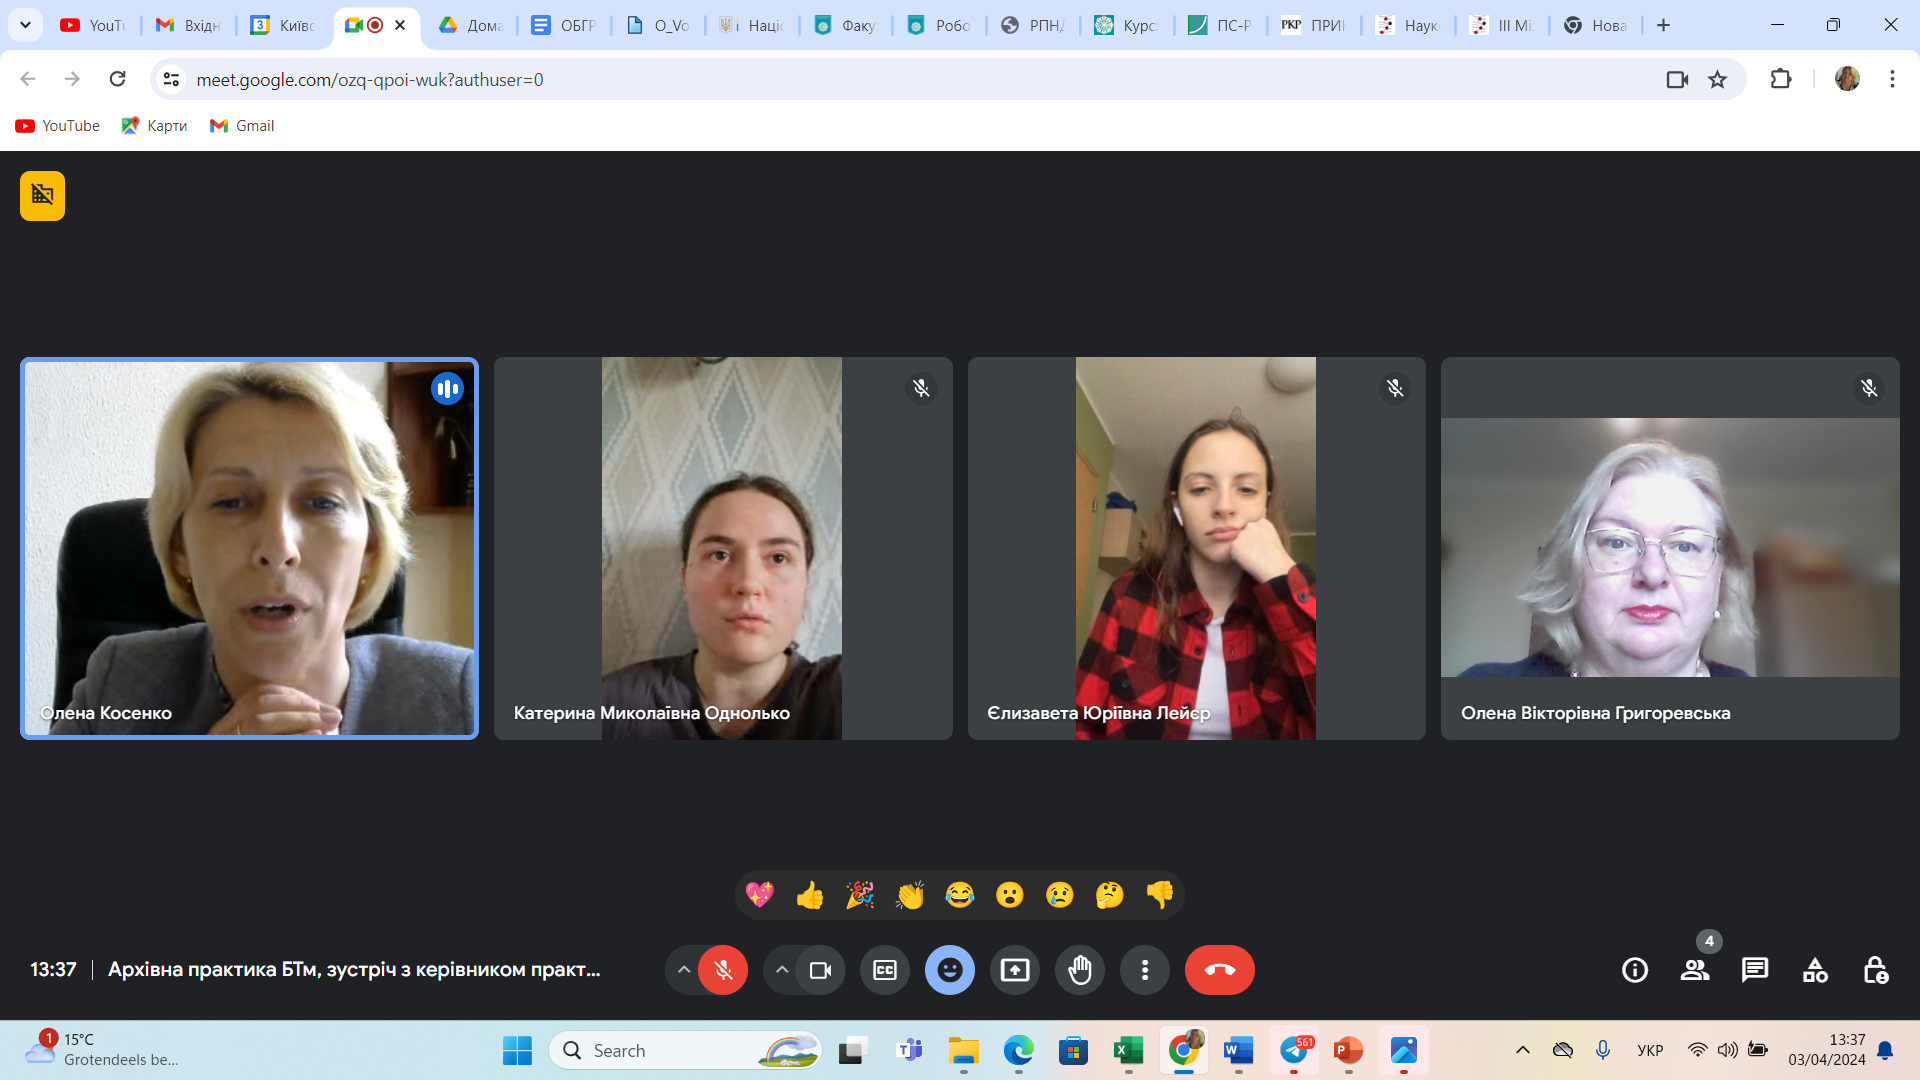This screenshot has width=1920, height=1080.
Task: Show the participants list
Action: pyautogui.click(x=1695, y=970)
